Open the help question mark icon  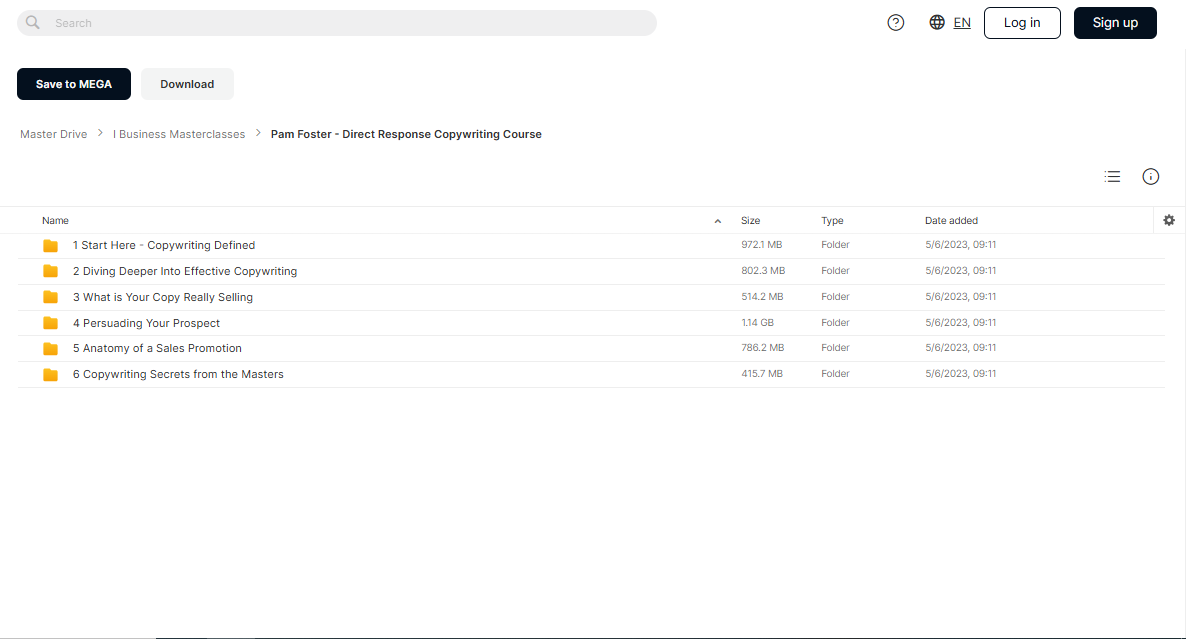pyautogui.click(x=896, y=23)
